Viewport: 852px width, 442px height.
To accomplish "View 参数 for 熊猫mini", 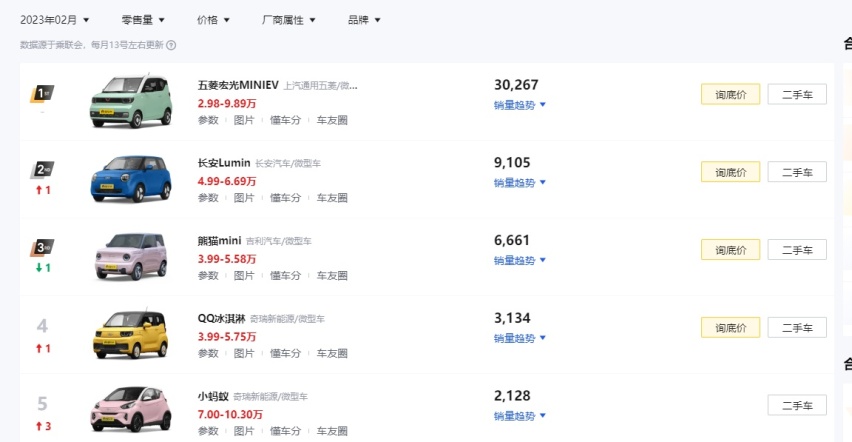I will [208, 276].
